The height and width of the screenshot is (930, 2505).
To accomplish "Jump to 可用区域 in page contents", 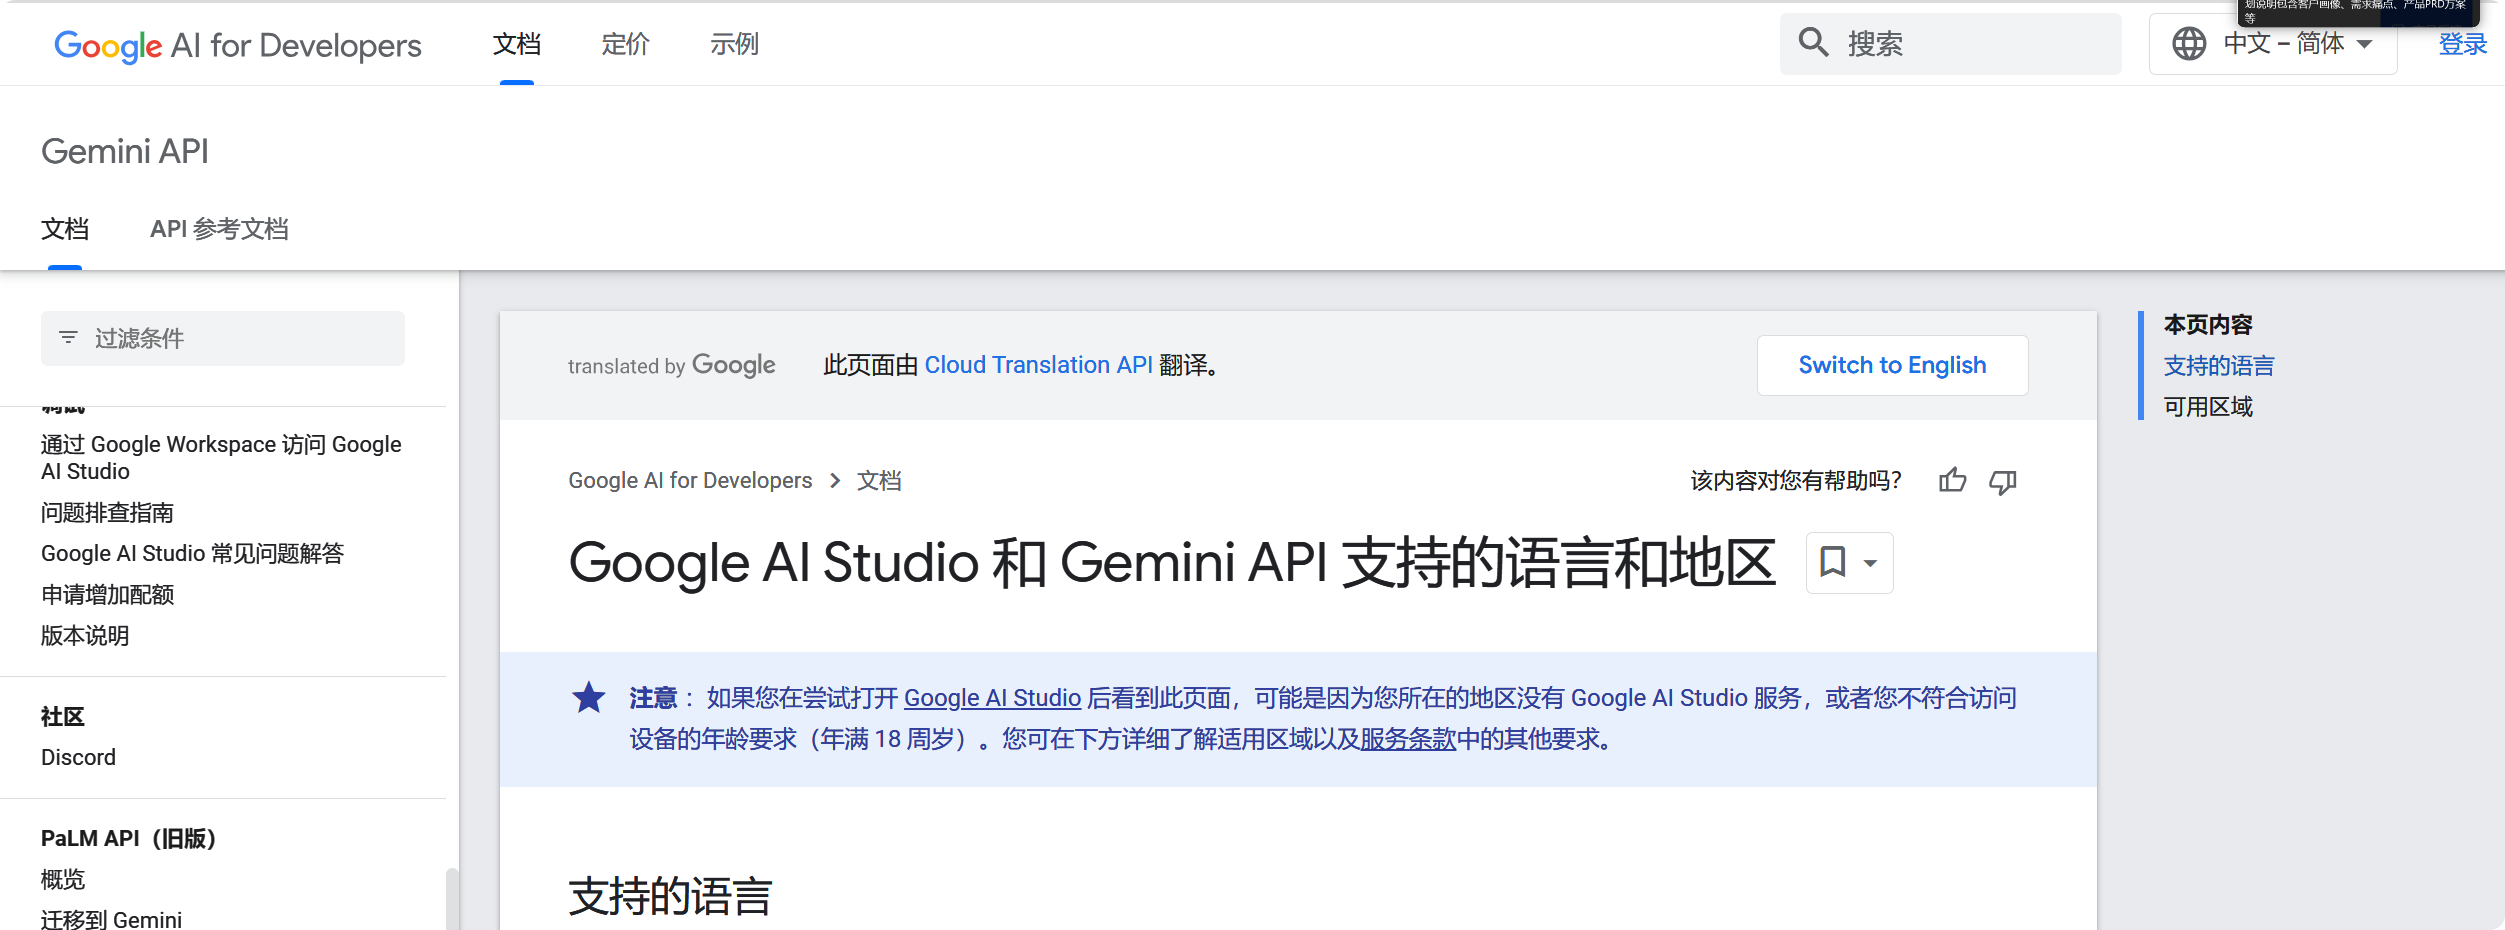I will click(2208, 407).
